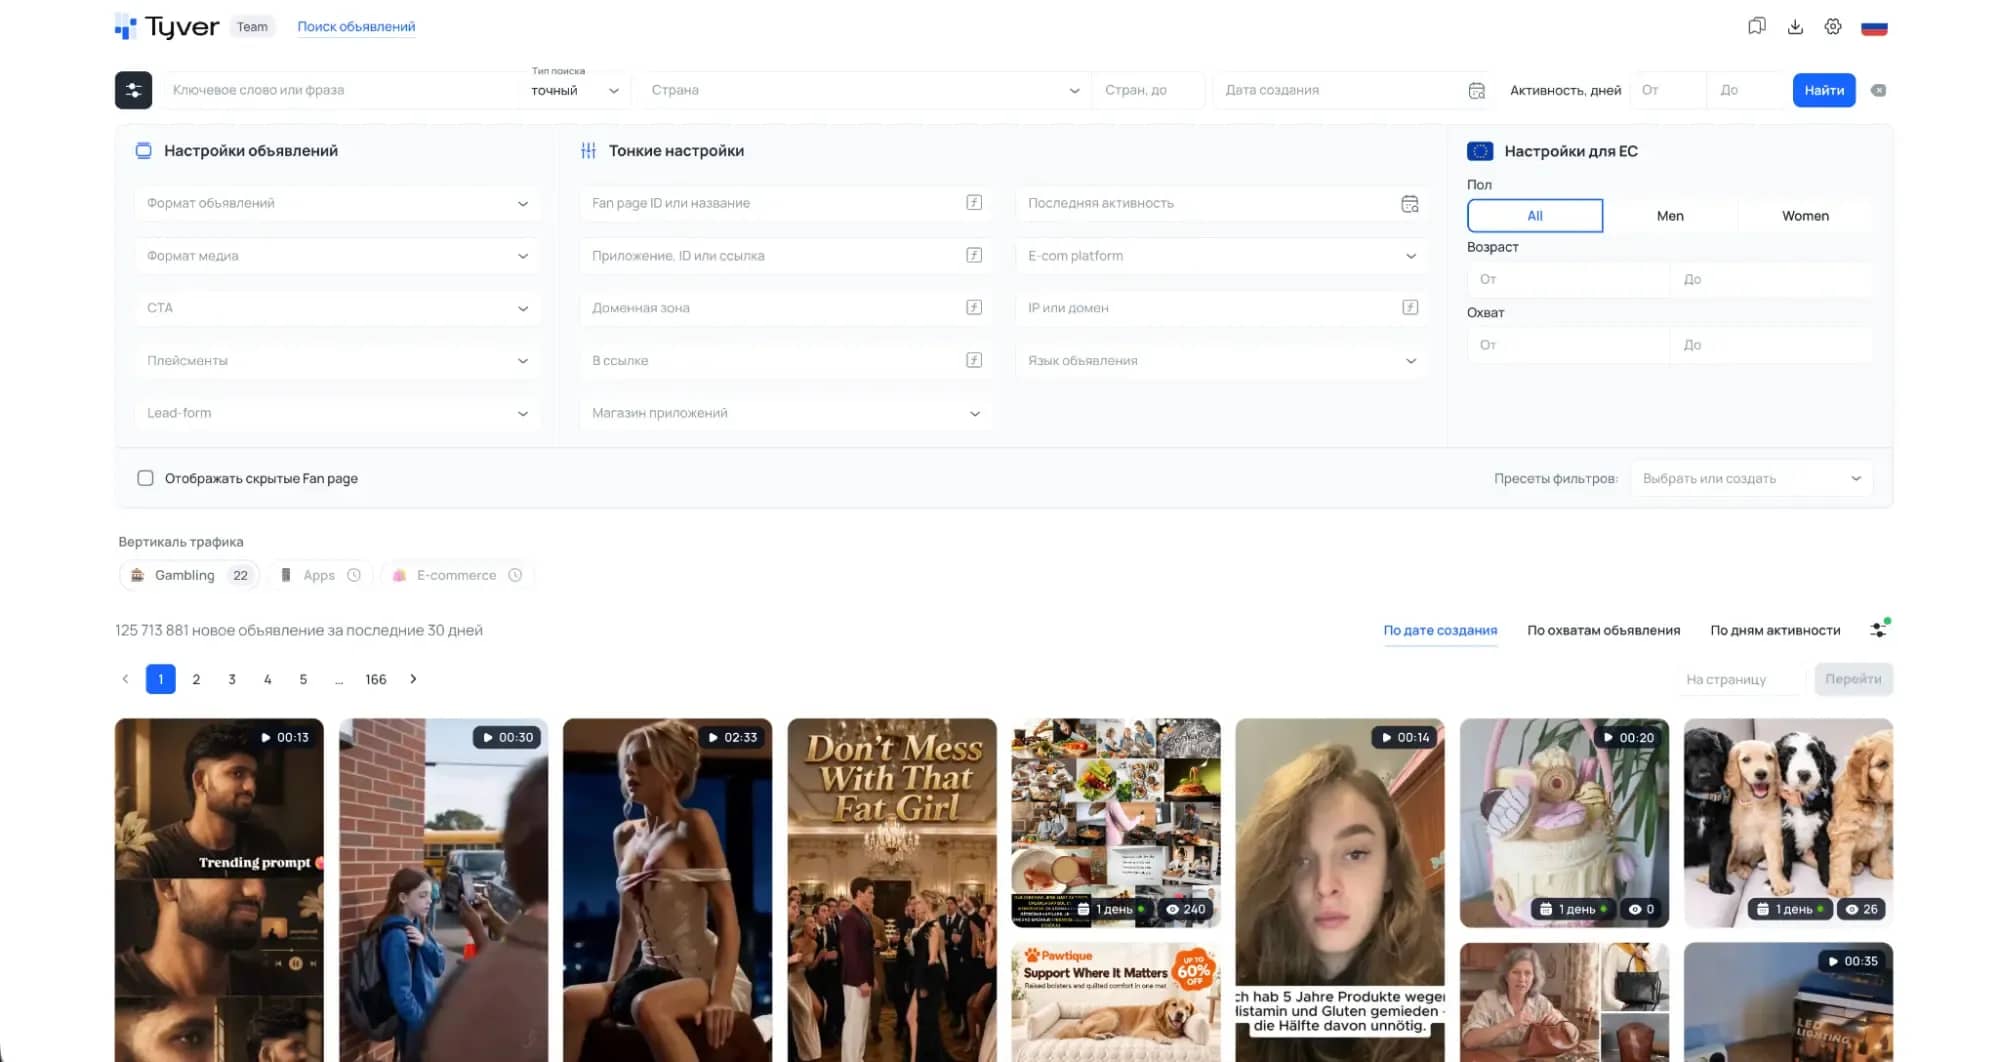This screenshot has width=1999, height=1062.
Task: Click calendar icon in Последняя активность field
Action: click(1410, 203)
